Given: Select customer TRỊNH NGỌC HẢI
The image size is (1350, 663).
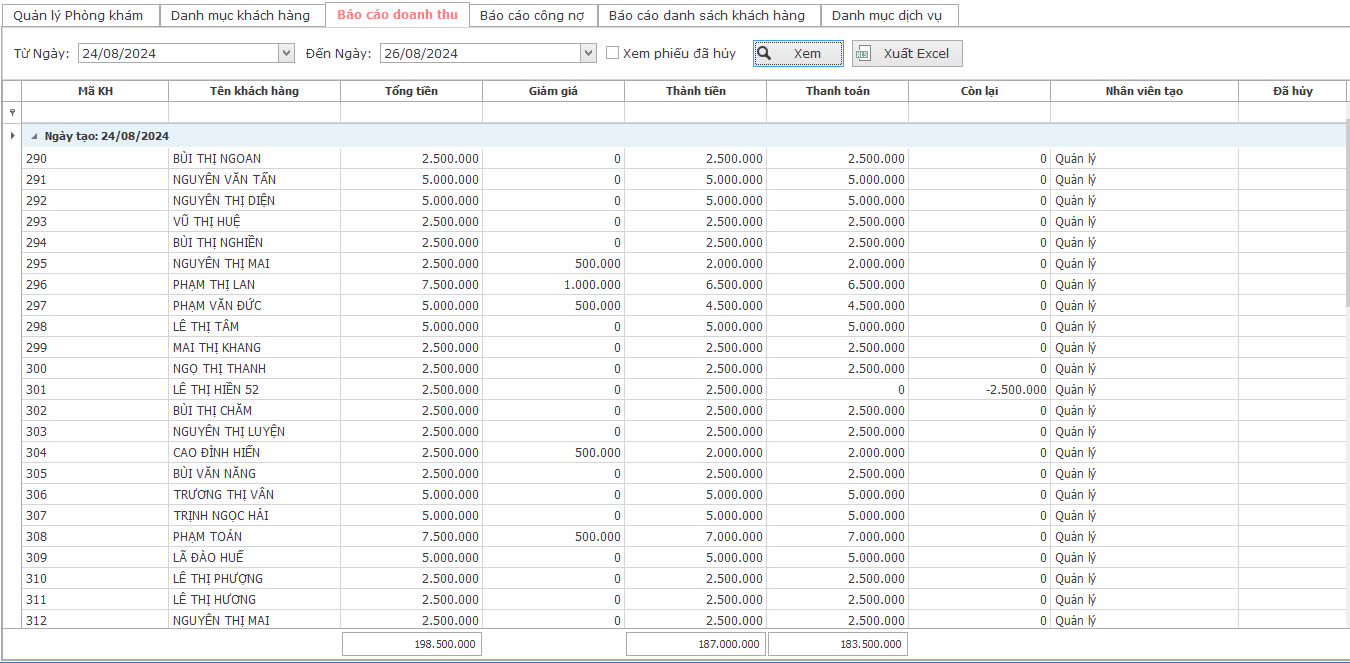Looking at the screenshot, I should pos(220,515).
